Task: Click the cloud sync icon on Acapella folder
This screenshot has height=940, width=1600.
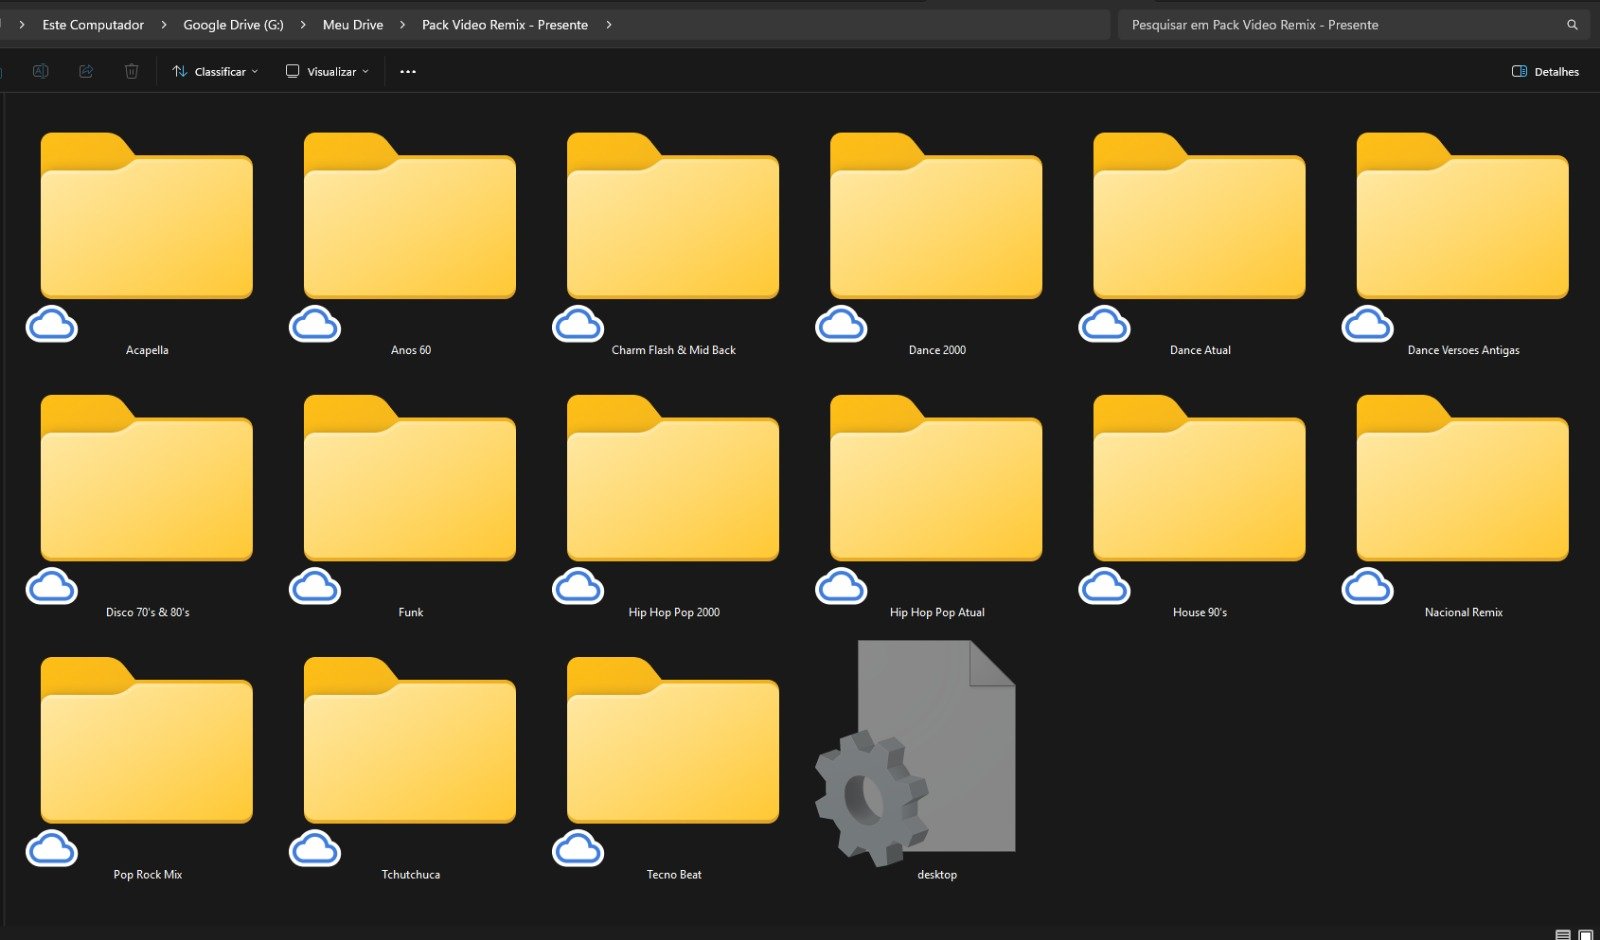Action: [51, 325]
